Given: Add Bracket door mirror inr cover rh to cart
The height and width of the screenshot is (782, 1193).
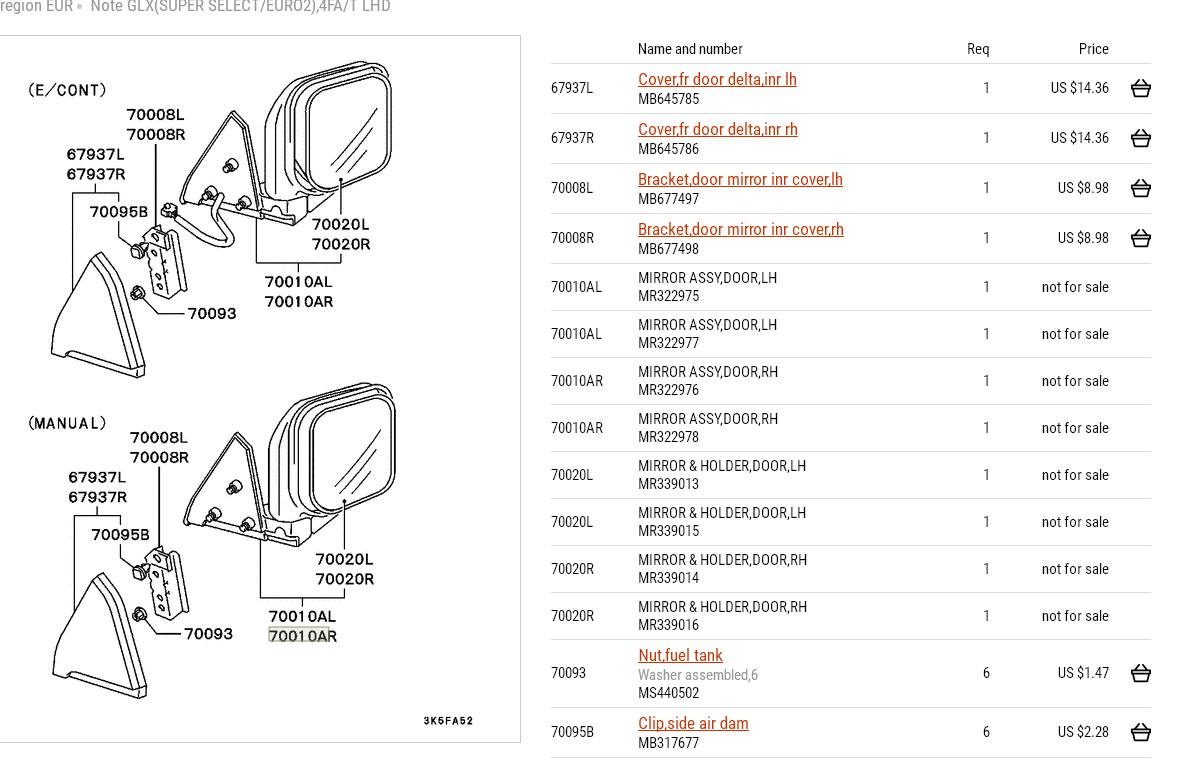Looking at the screenshot, I should (1140, 238).
